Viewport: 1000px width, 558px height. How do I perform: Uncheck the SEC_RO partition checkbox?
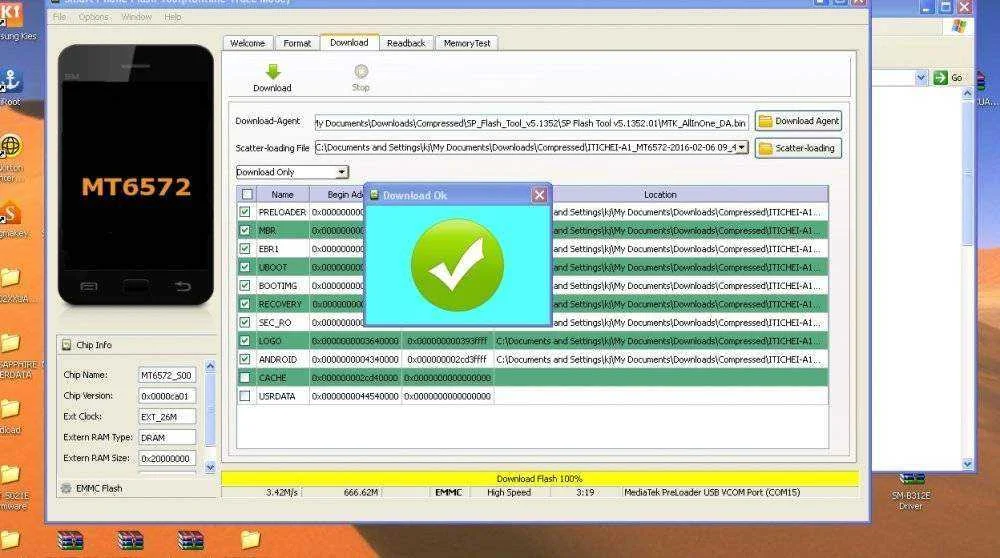pyautogui.click(x=245, y=323)
